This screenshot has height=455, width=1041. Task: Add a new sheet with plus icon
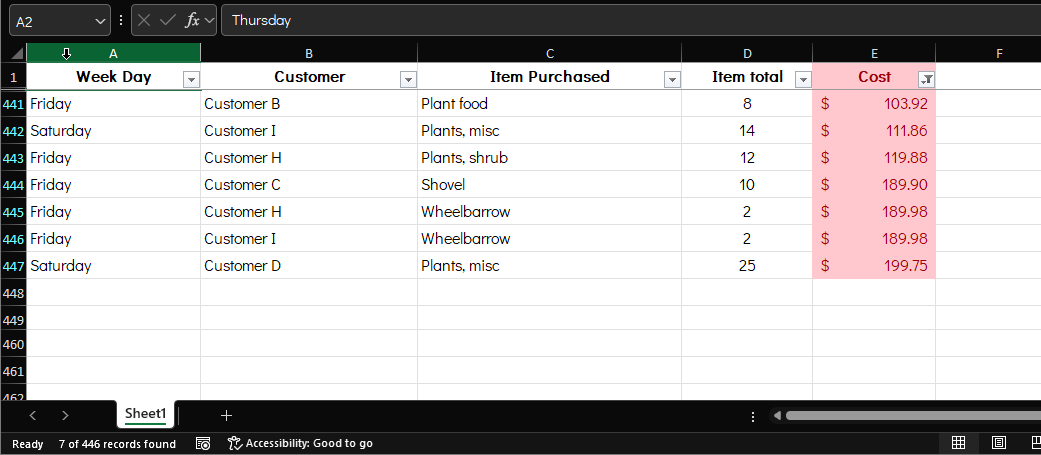pos(226,415)
